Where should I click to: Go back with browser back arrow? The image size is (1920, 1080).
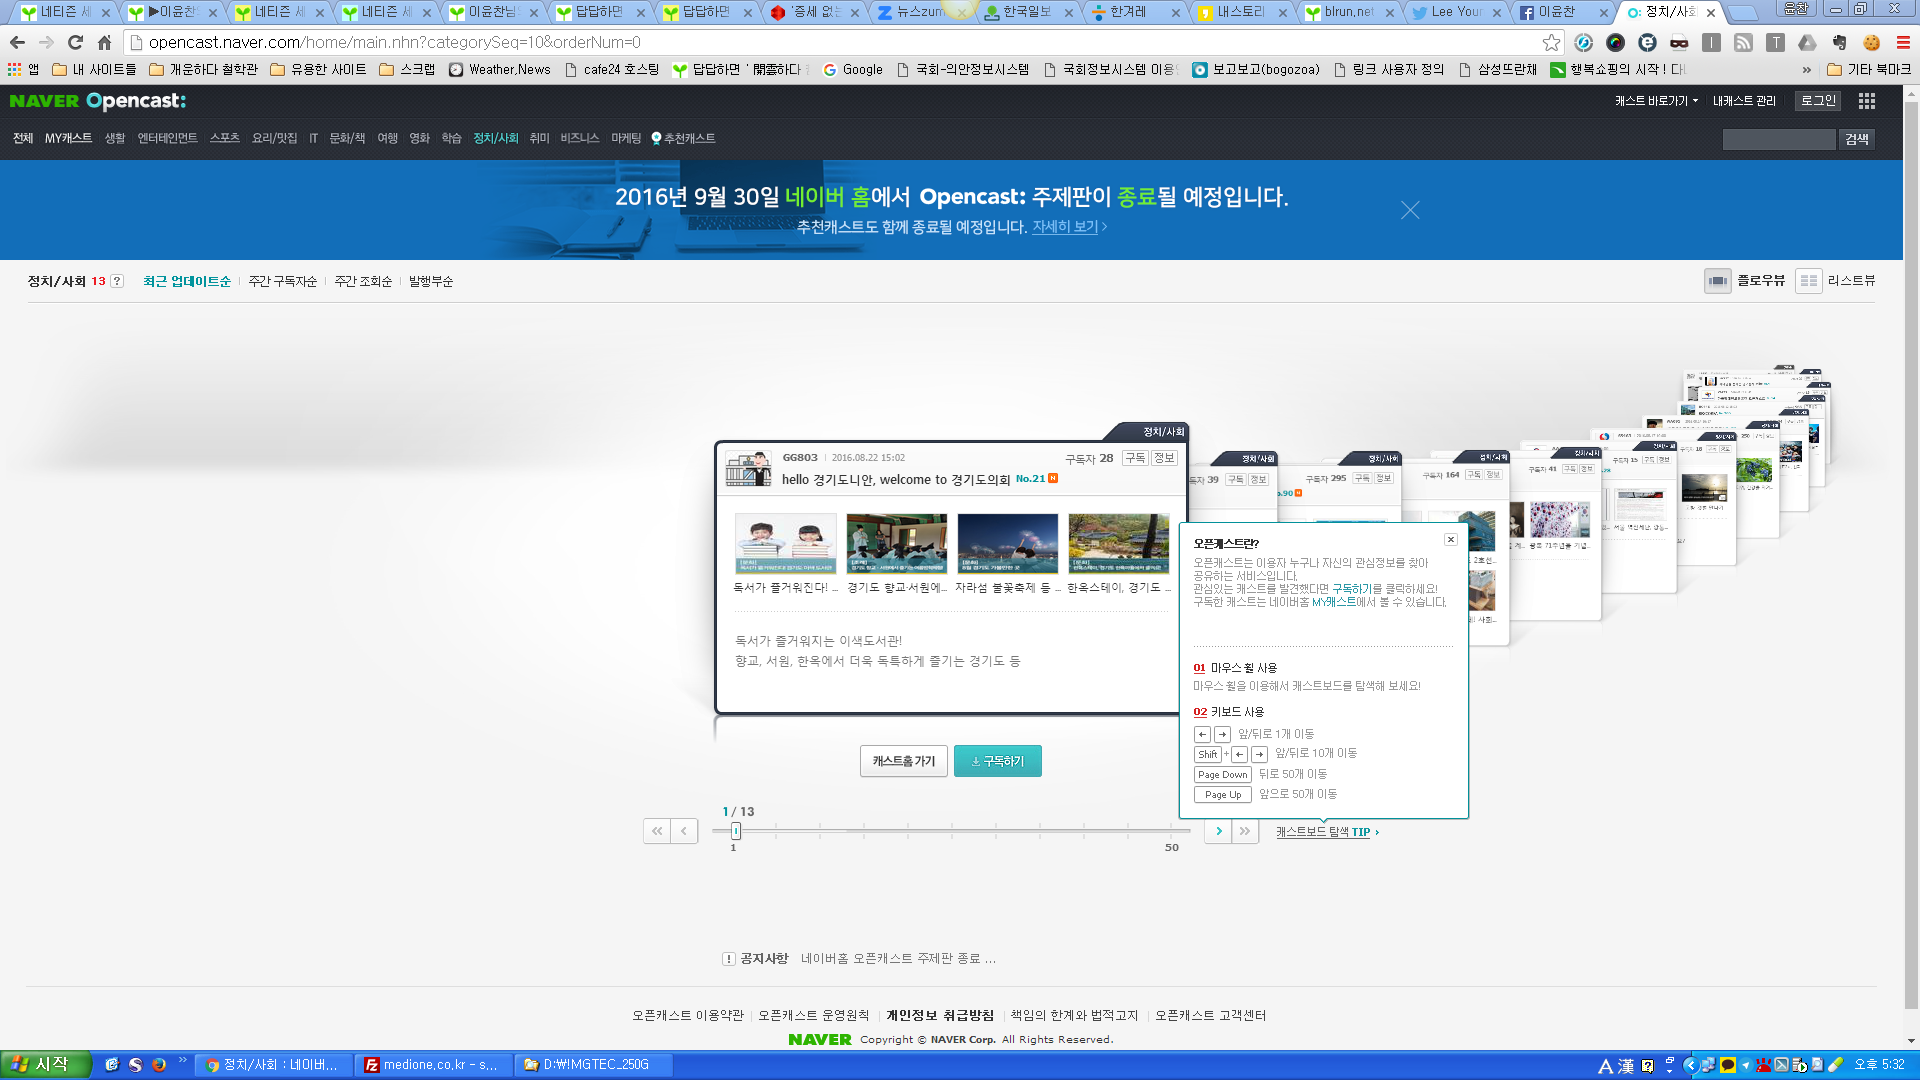pyautogui.click(x=17, y=43)
